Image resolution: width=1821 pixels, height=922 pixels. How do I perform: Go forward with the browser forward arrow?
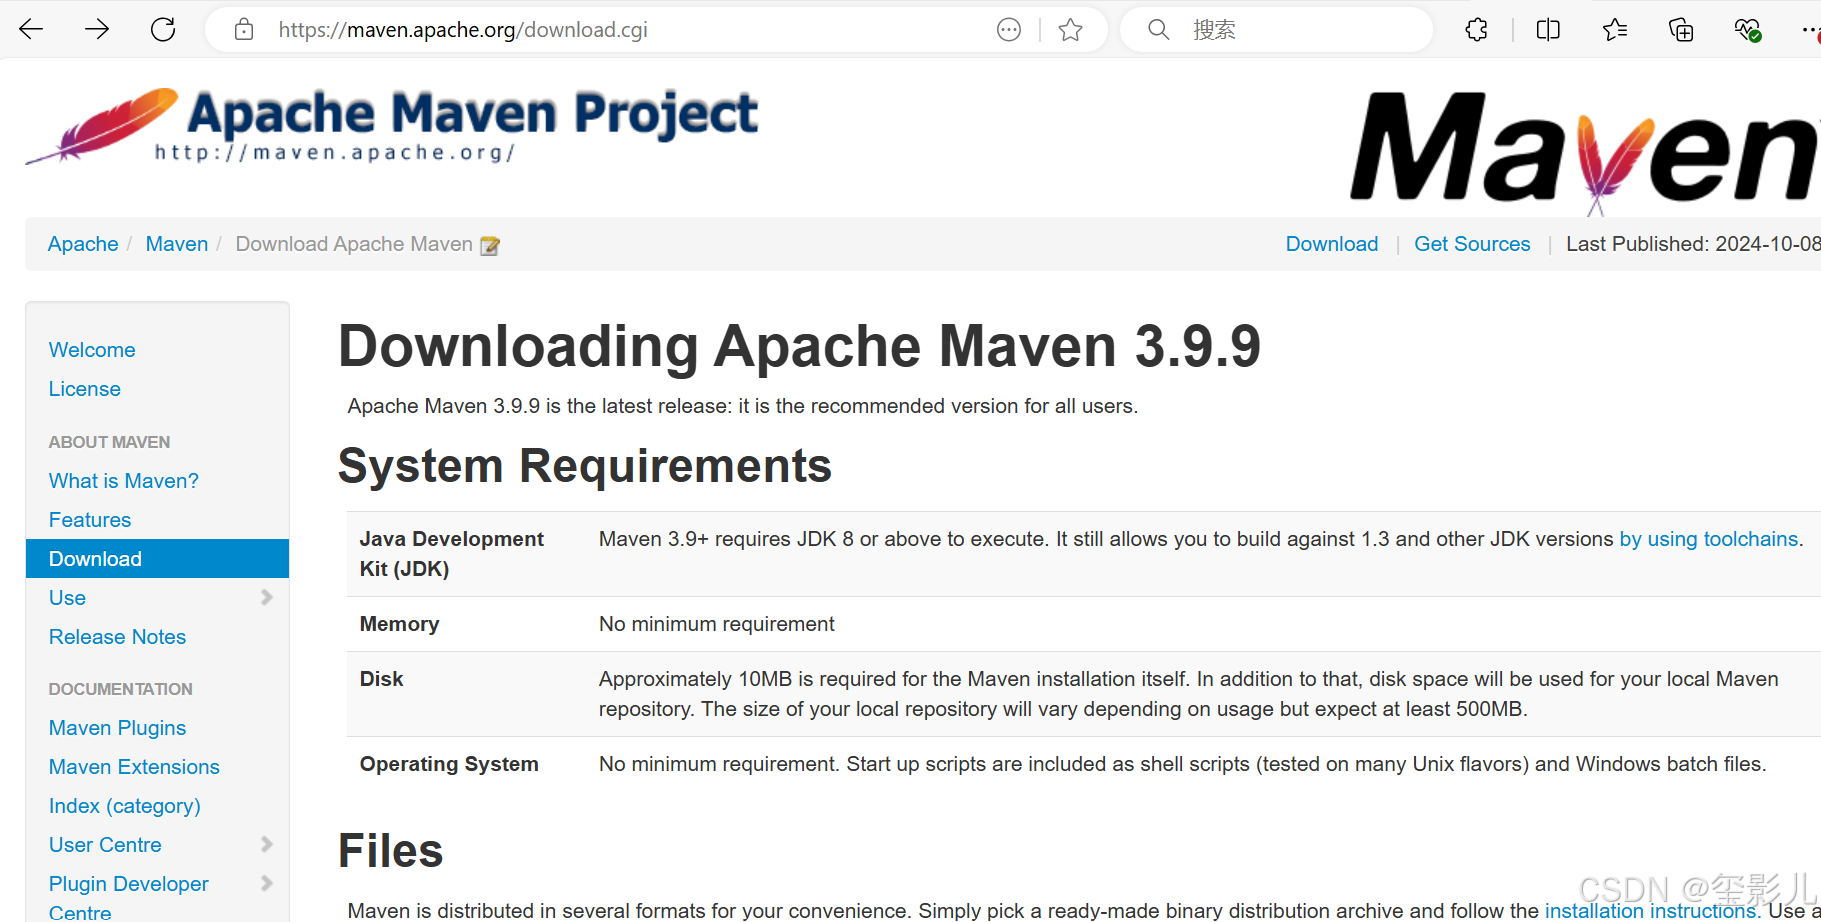pyautogui.click(x=97, y=30)
